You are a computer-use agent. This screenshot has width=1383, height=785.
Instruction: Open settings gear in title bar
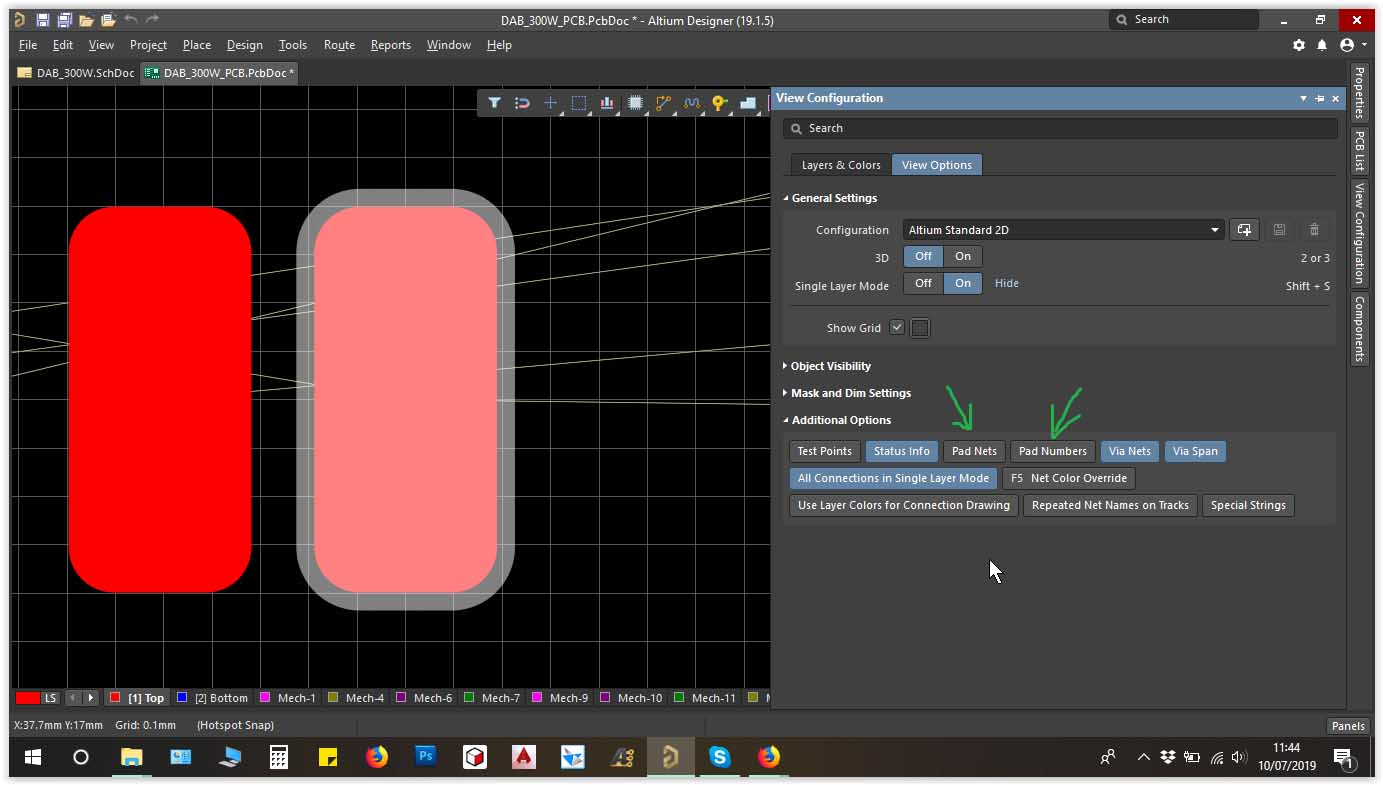tap(1299, 45)
